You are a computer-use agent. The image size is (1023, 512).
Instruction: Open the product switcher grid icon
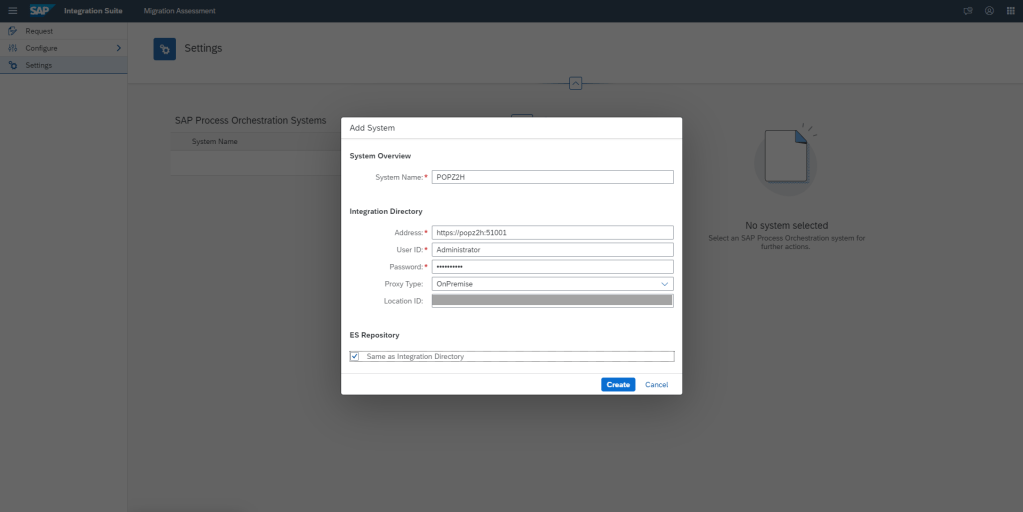[1010, 11]
